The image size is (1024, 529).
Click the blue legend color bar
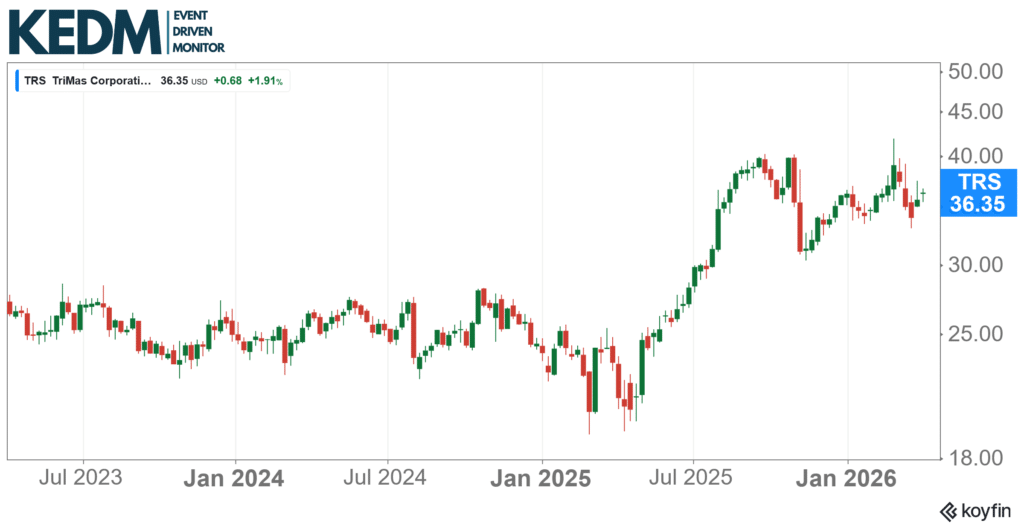(x=17, y=80)
